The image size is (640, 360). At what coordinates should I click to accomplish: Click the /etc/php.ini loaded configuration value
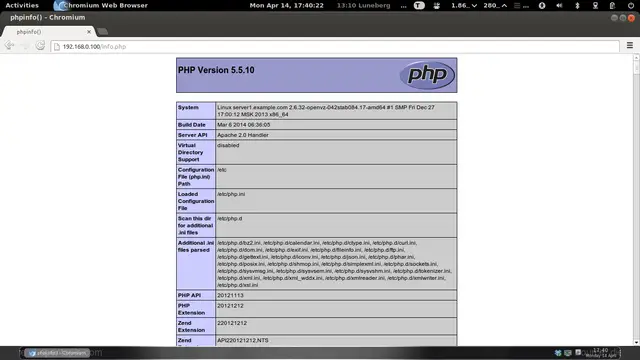tap(231, 194)
